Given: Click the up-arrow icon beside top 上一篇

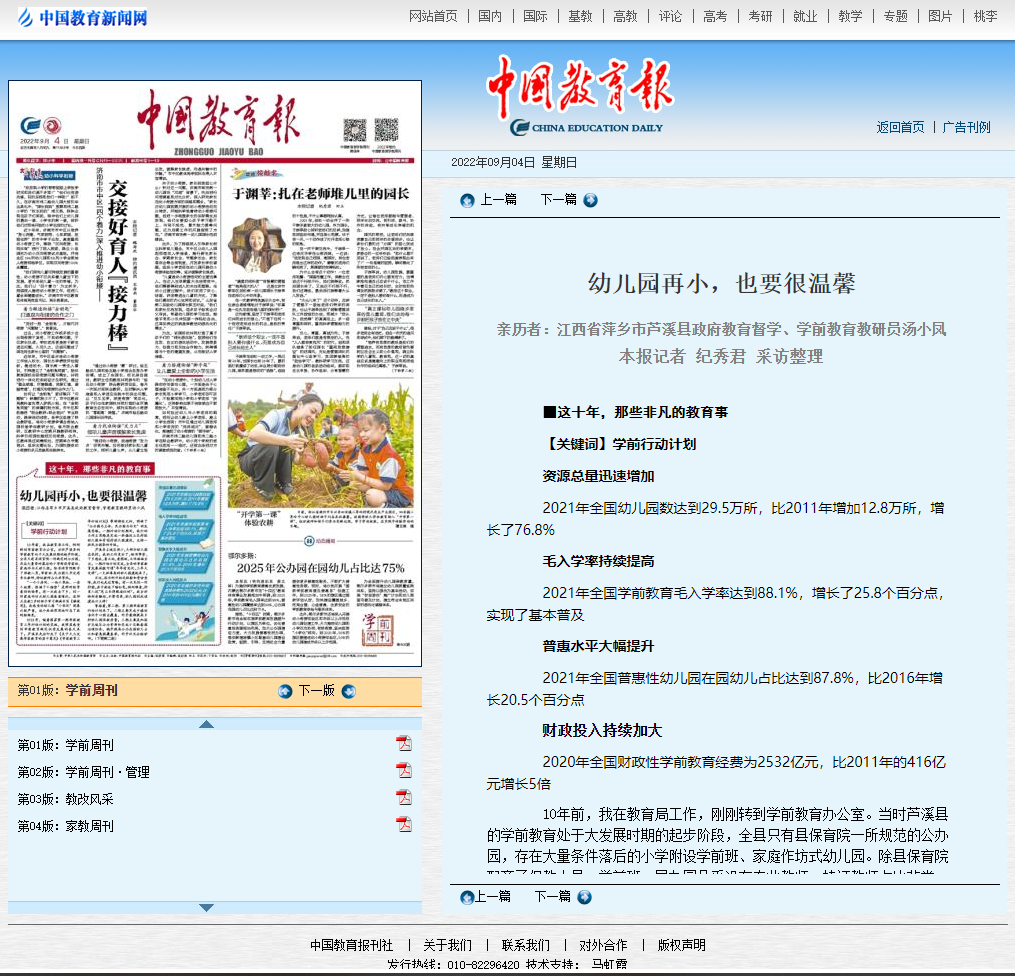Looking at the screenshot, I should click(x=467, y=201).
